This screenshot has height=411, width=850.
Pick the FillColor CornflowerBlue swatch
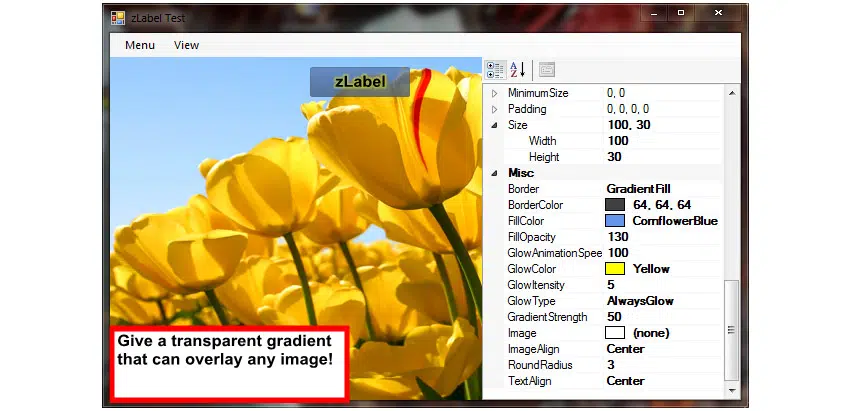pyautogui.click(x=615, y=221)
